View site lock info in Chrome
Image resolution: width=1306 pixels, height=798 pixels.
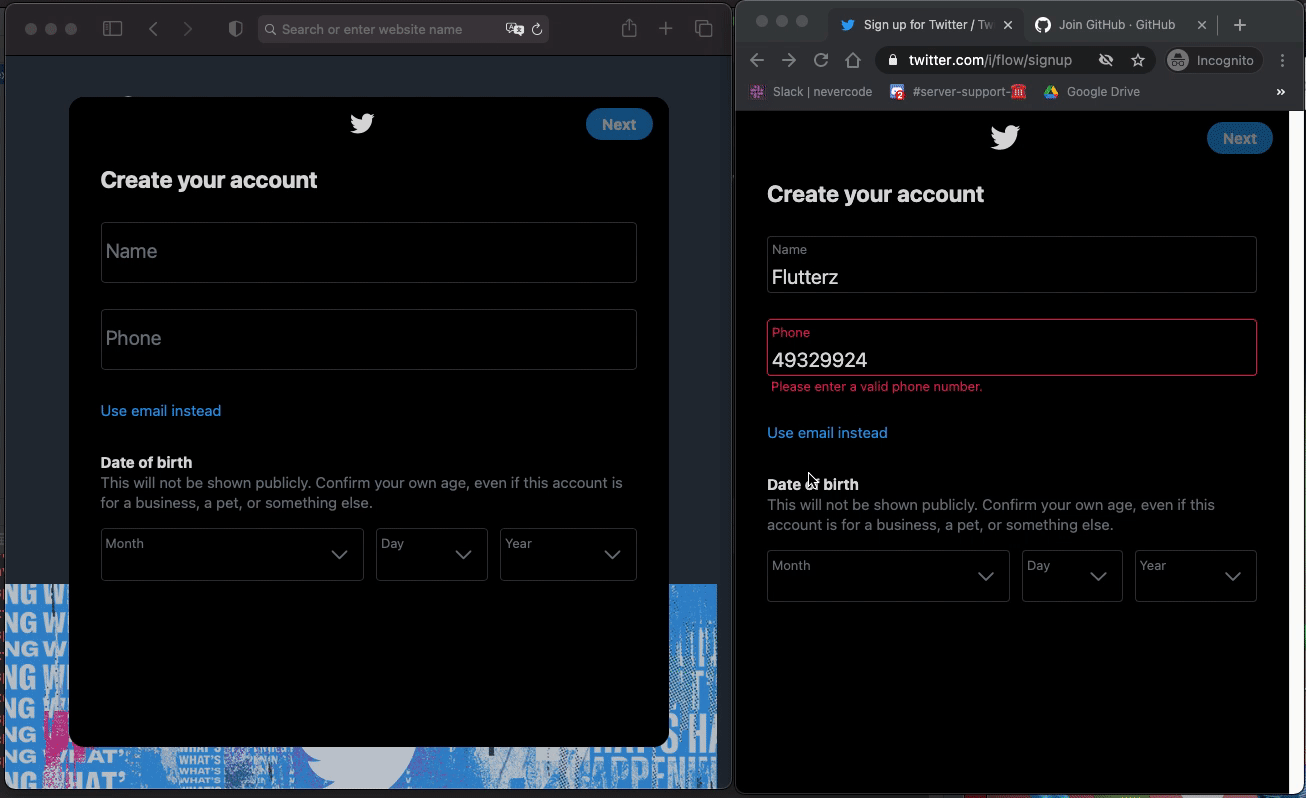click(x=893, y=60)
